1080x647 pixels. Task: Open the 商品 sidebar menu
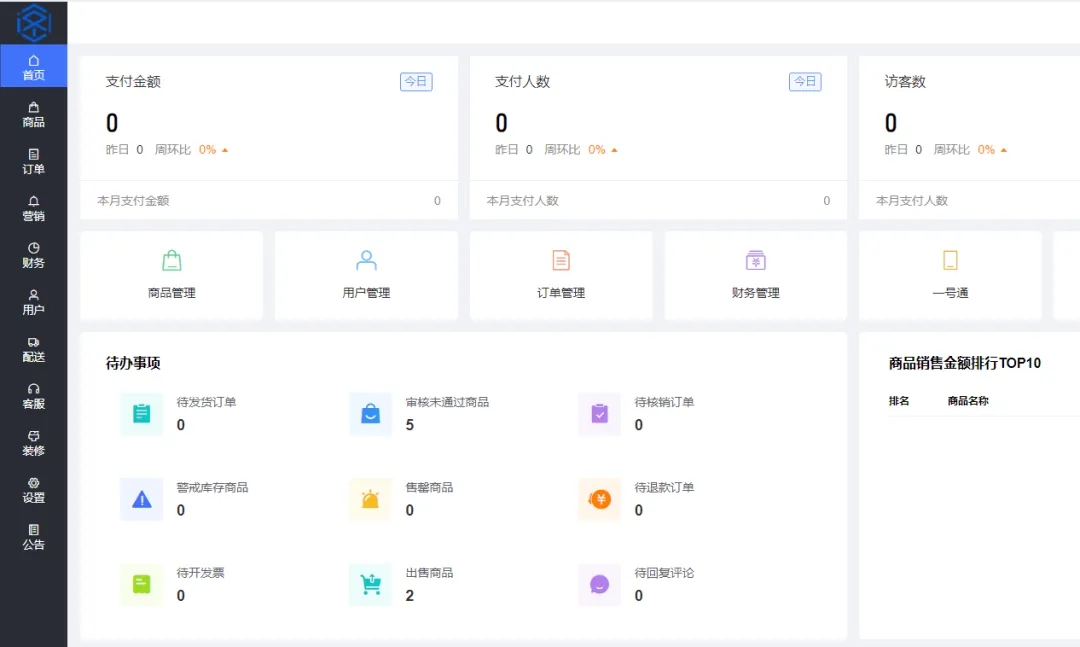[x=33, y=114]
